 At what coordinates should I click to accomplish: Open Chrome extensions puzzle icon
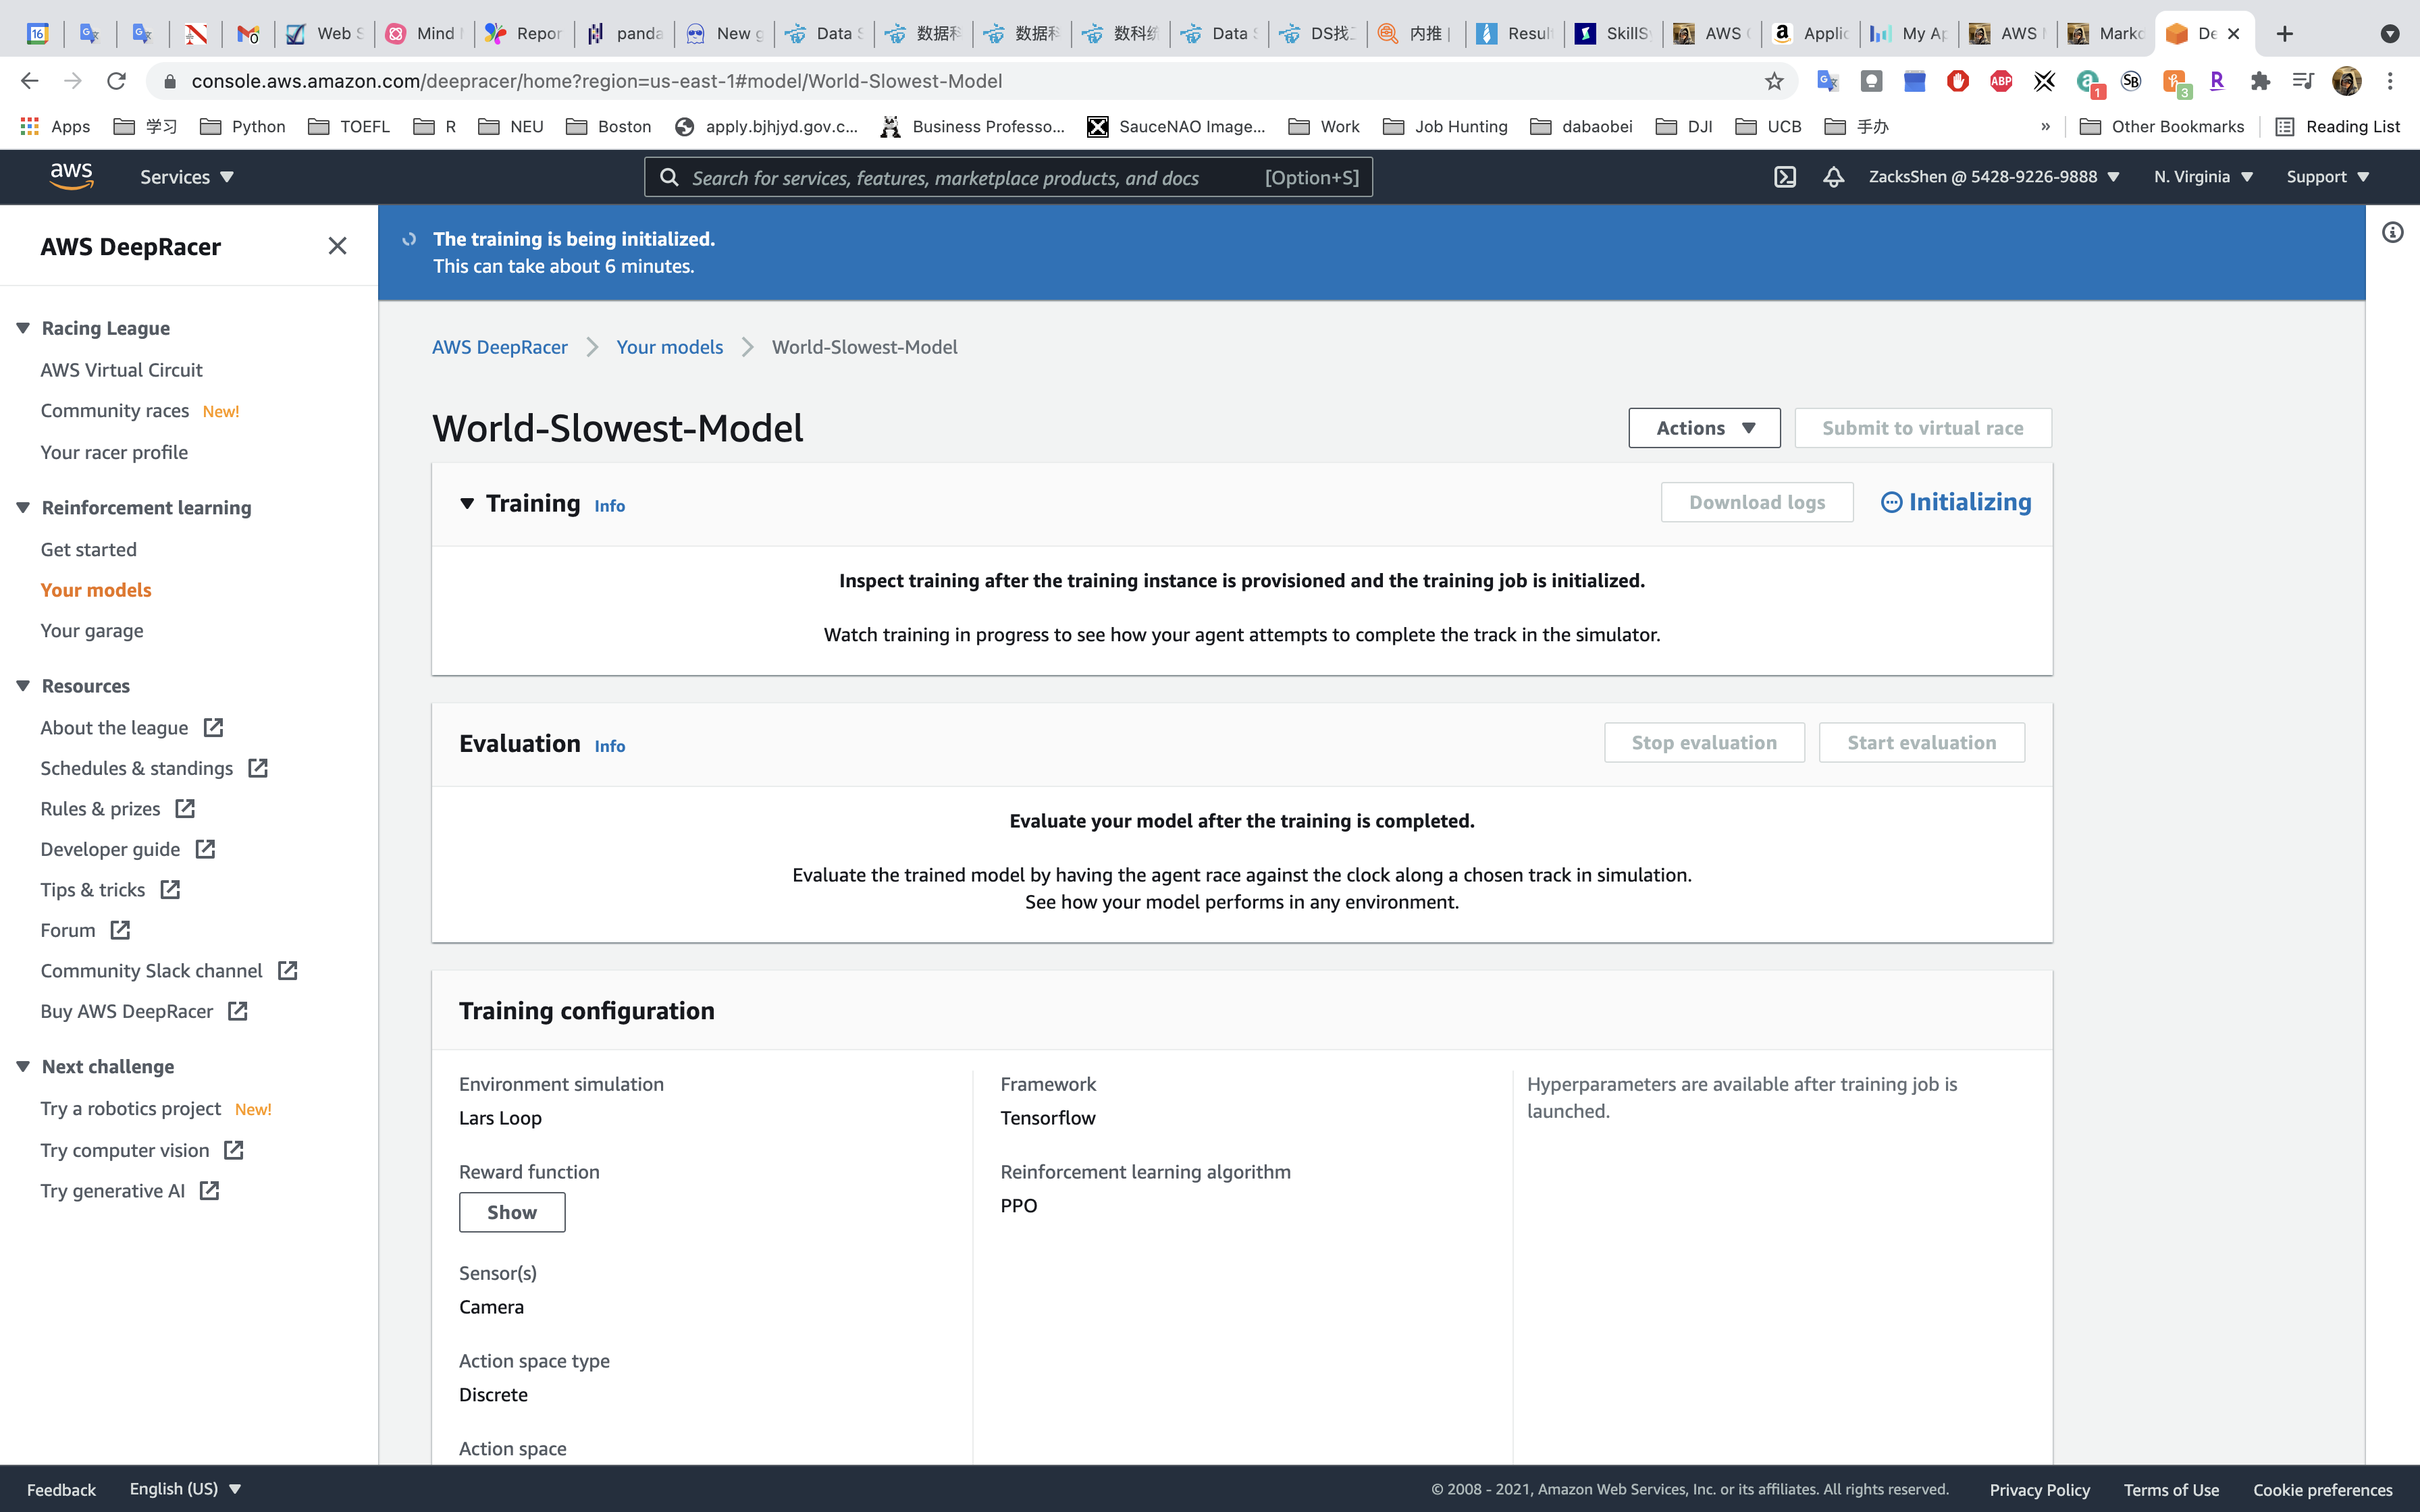point(2260,81)
